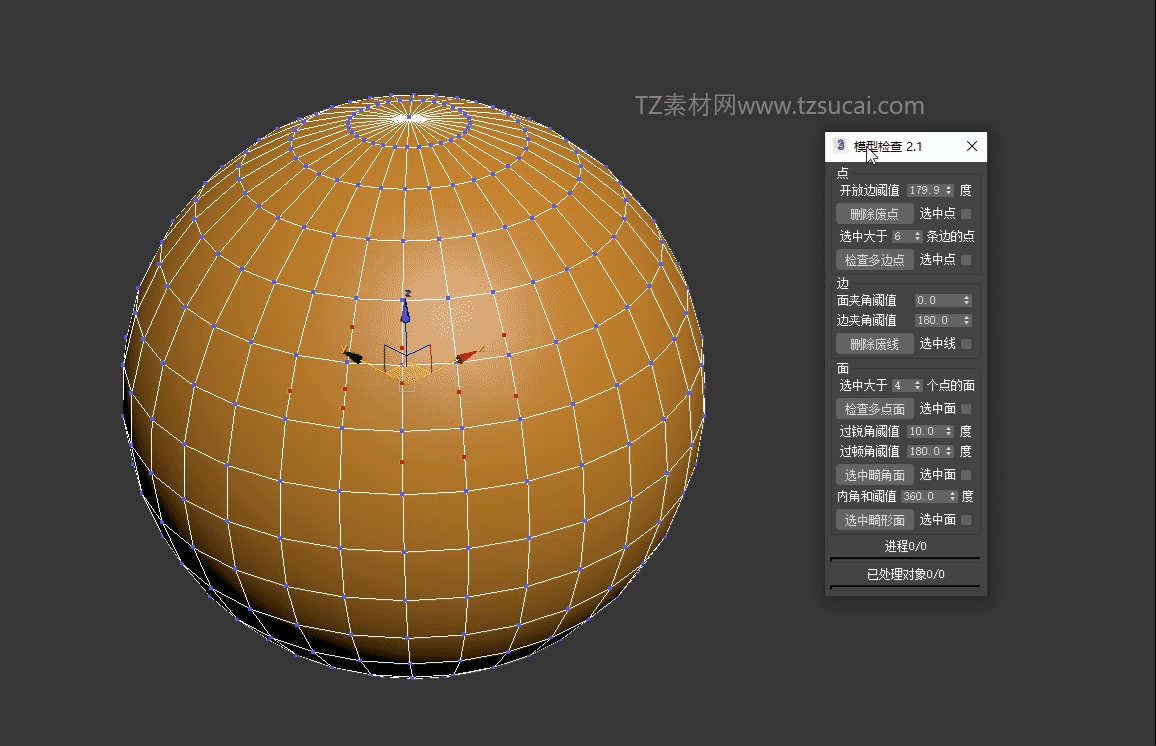1156x746 pixels.
Task: Click the 进程 progress bar
Action: tap(905, 558)
